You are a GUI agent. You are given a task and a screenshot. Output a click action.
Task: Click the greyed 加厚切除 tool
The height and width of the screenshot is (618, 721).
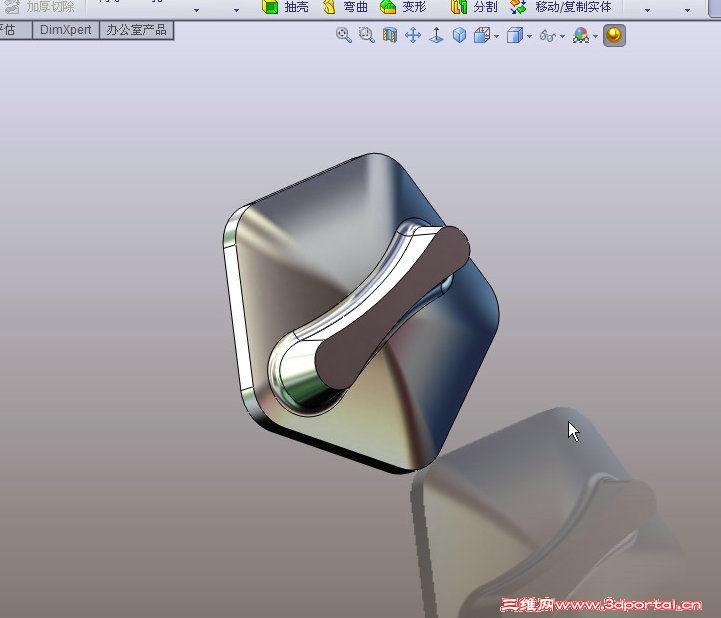39,7
